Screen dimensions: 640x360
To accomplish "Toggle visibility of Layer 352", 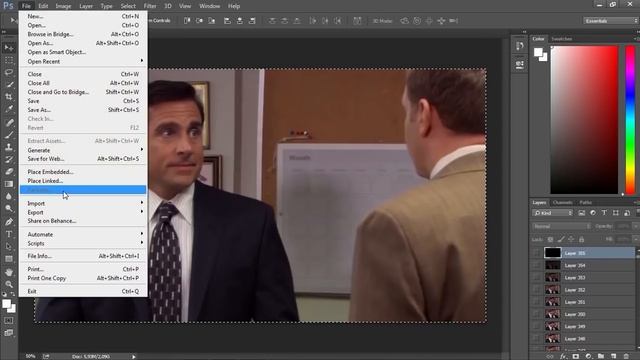I will (x=536, y=290).
